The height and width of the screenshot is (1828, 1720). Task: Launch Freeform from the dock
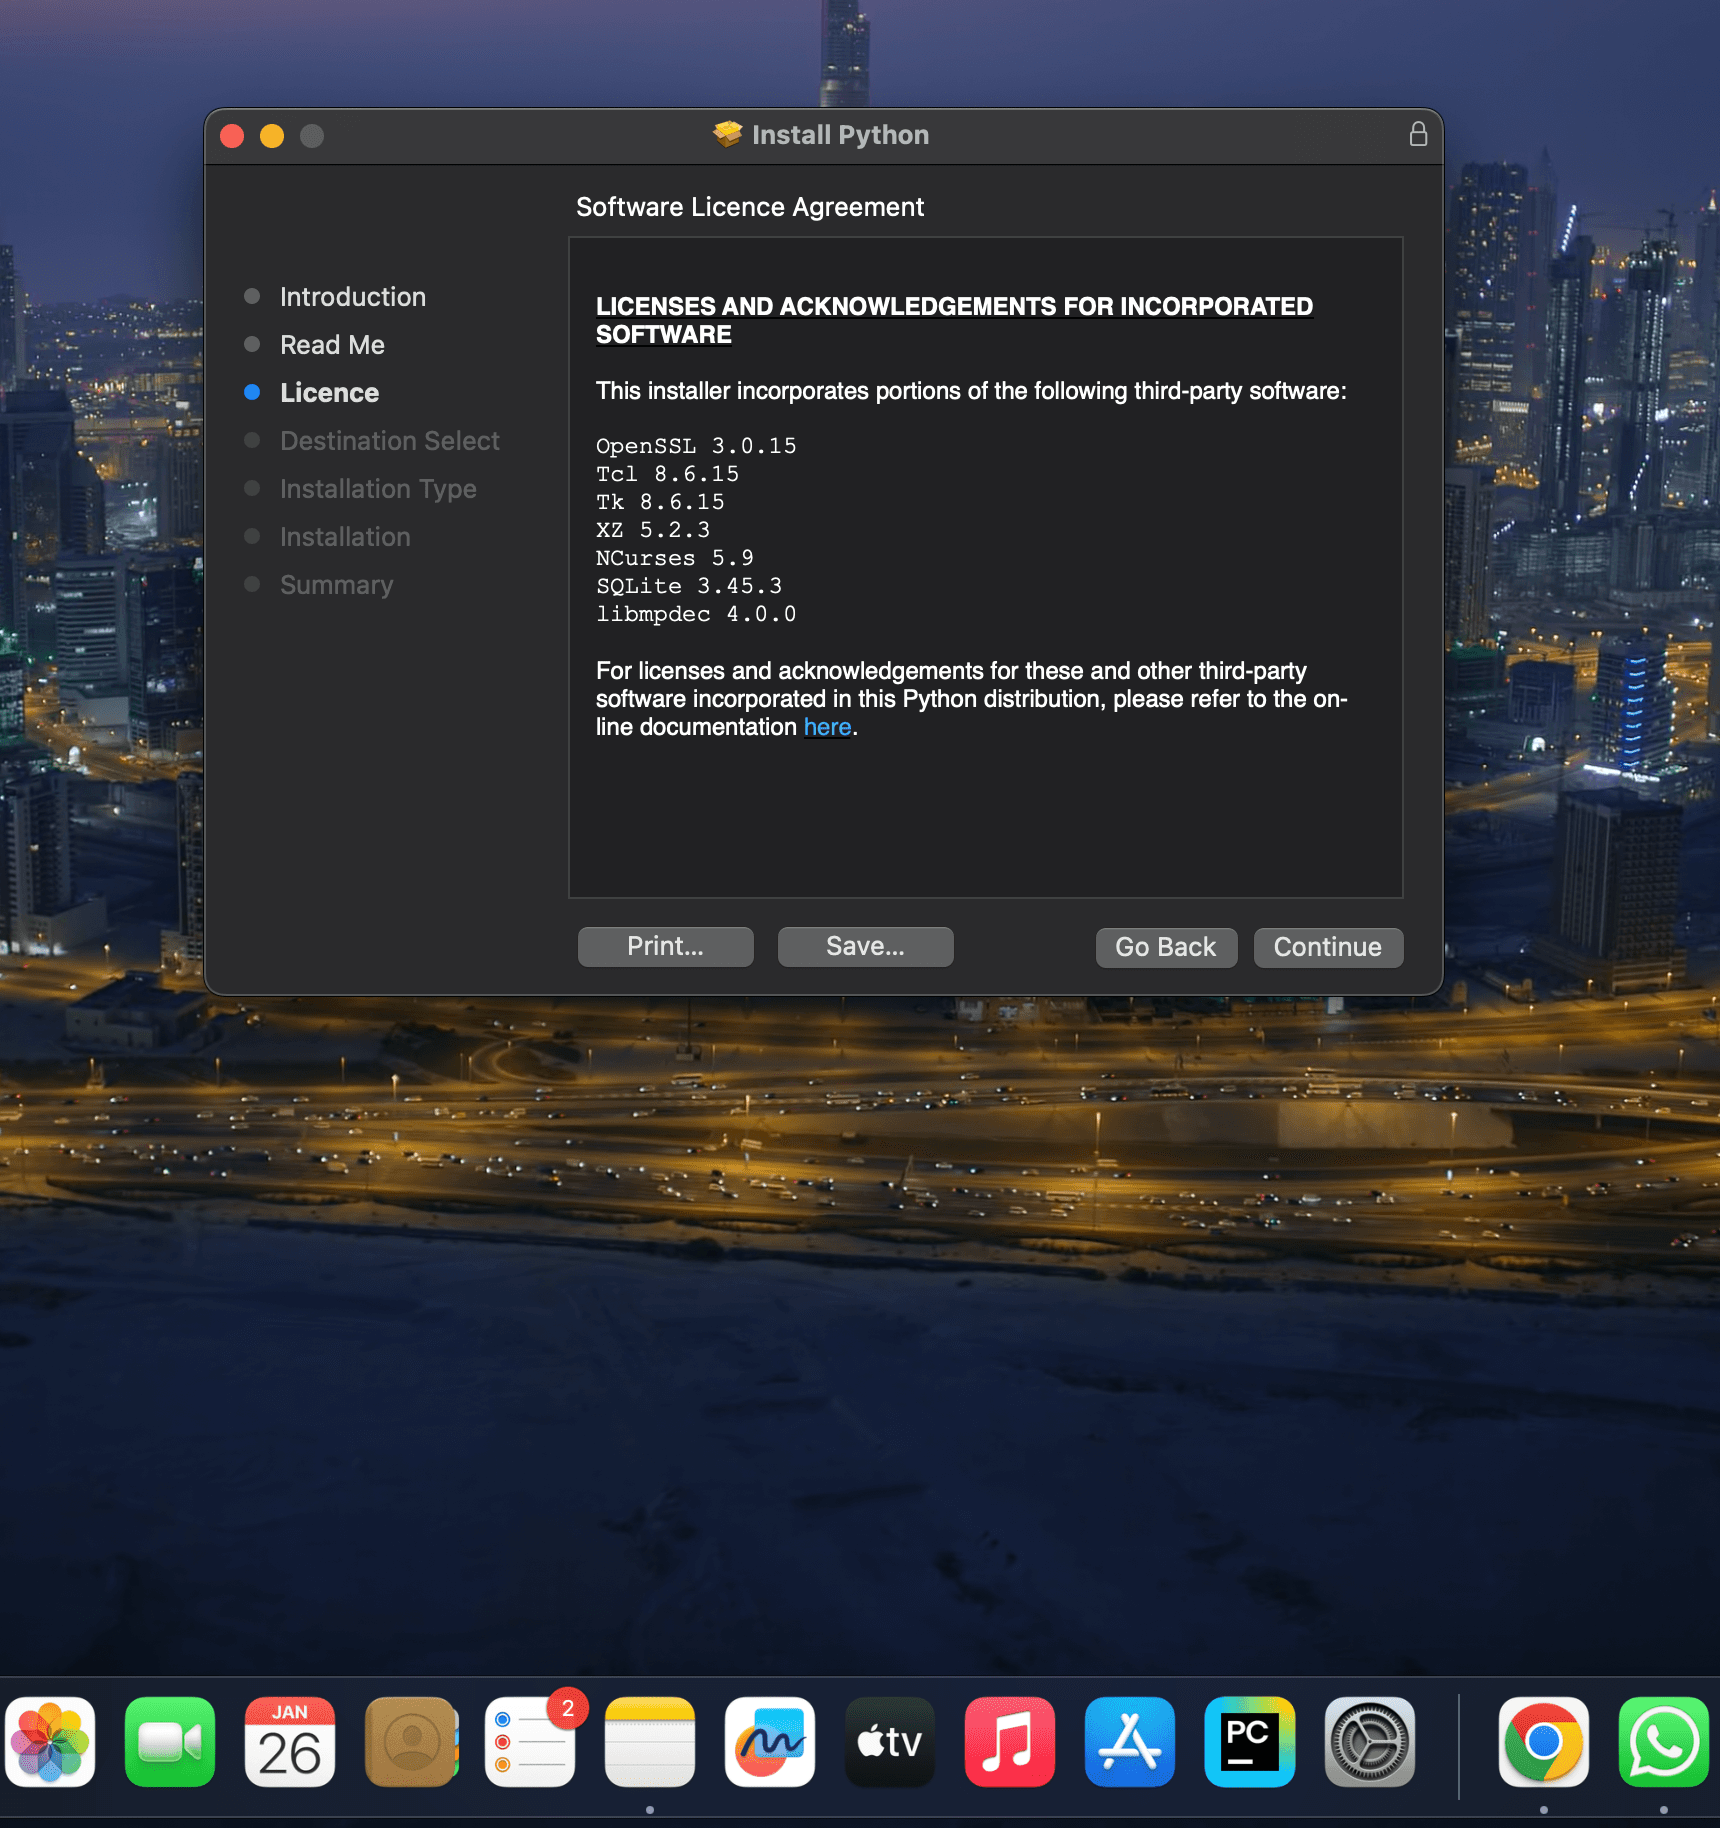click(x=770, y=1741)
